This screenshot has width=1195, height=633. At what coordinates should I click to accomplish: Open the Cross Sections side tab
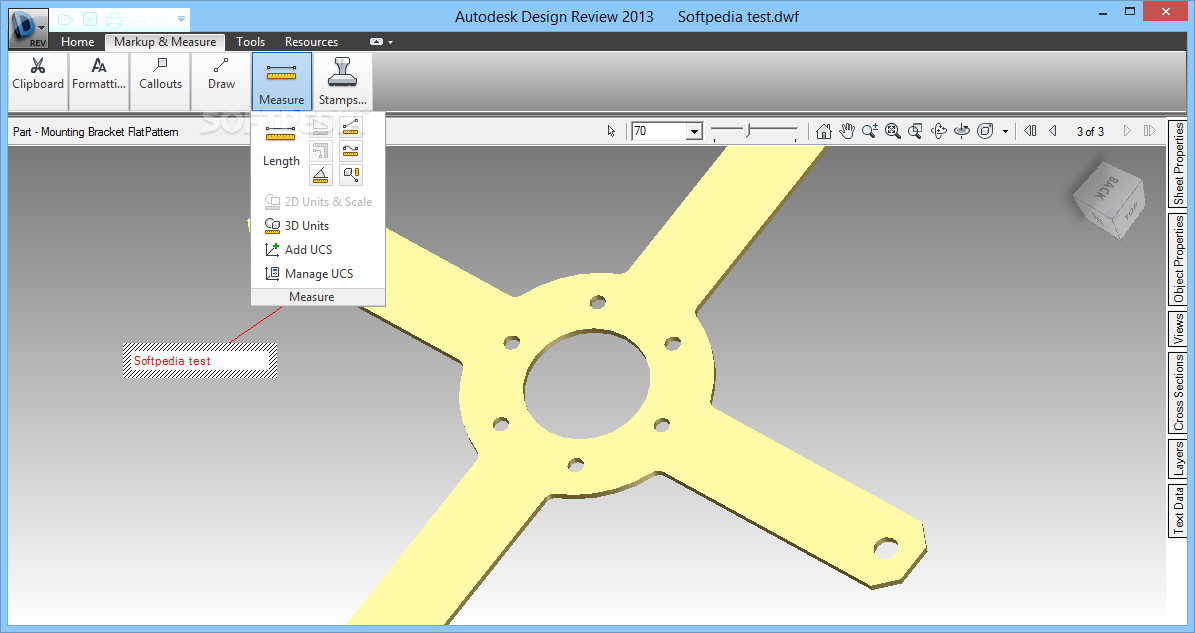pyautogui.click(x=1178, y=393)
